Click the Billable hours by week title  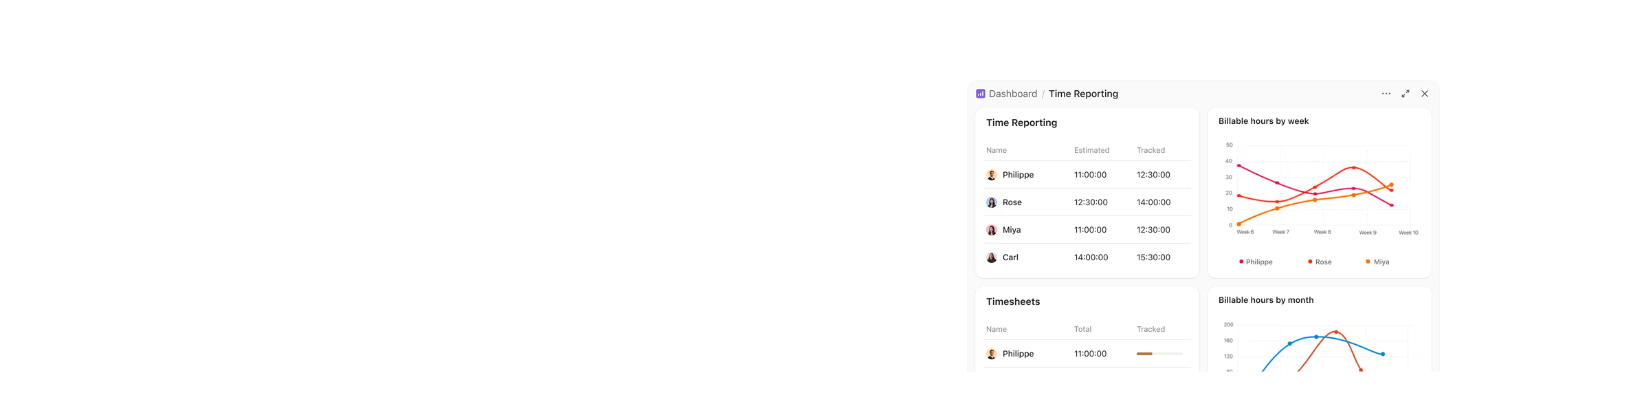click(1263, 122)
